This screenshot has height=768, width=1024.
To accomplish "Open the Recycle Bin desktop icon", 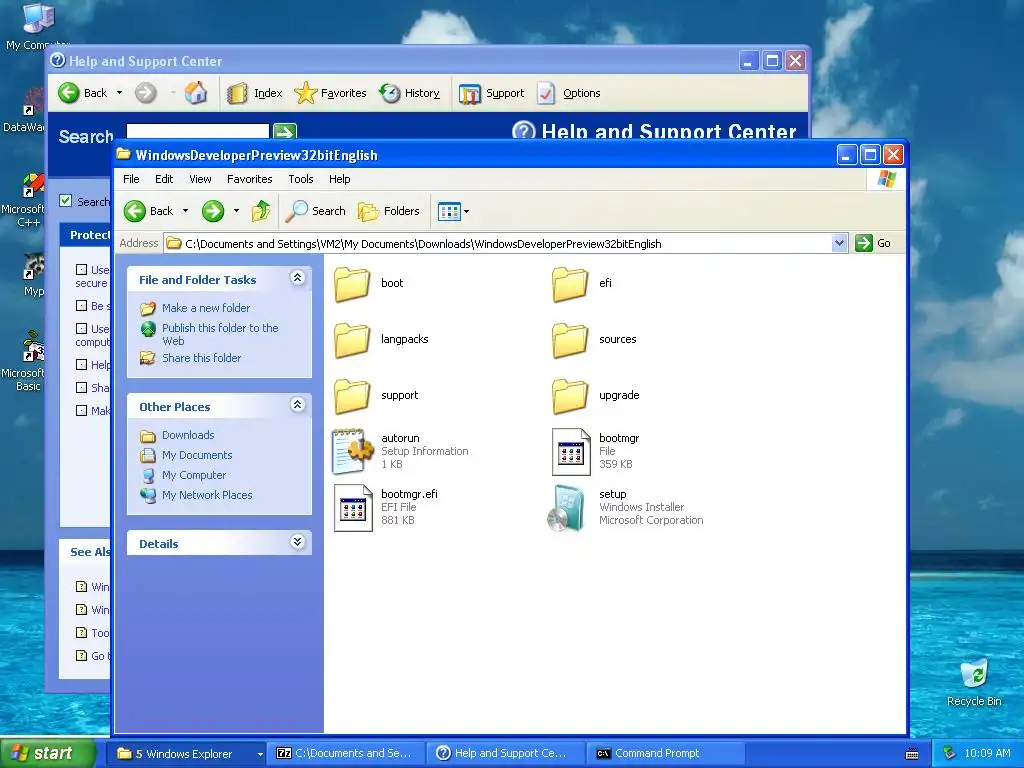I will (x=974, y=682).
